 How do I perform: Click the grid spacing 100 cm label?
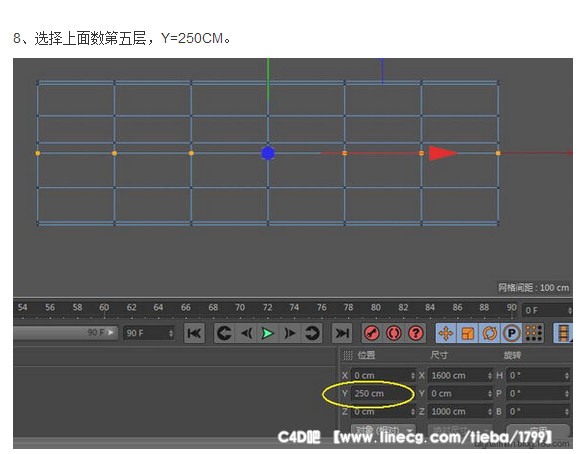[533, 287]
